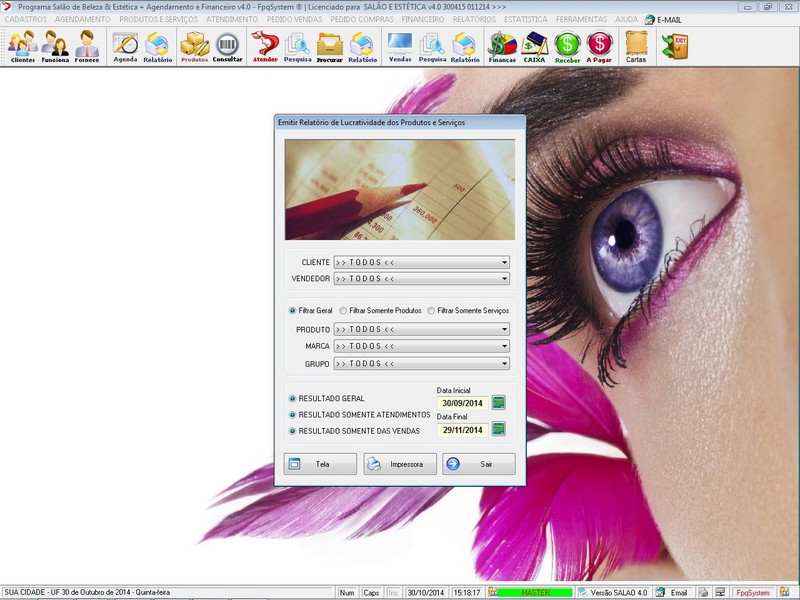
Task: Open the Fornece (suppliers) toolbar icon
Action: pos(87,46)
